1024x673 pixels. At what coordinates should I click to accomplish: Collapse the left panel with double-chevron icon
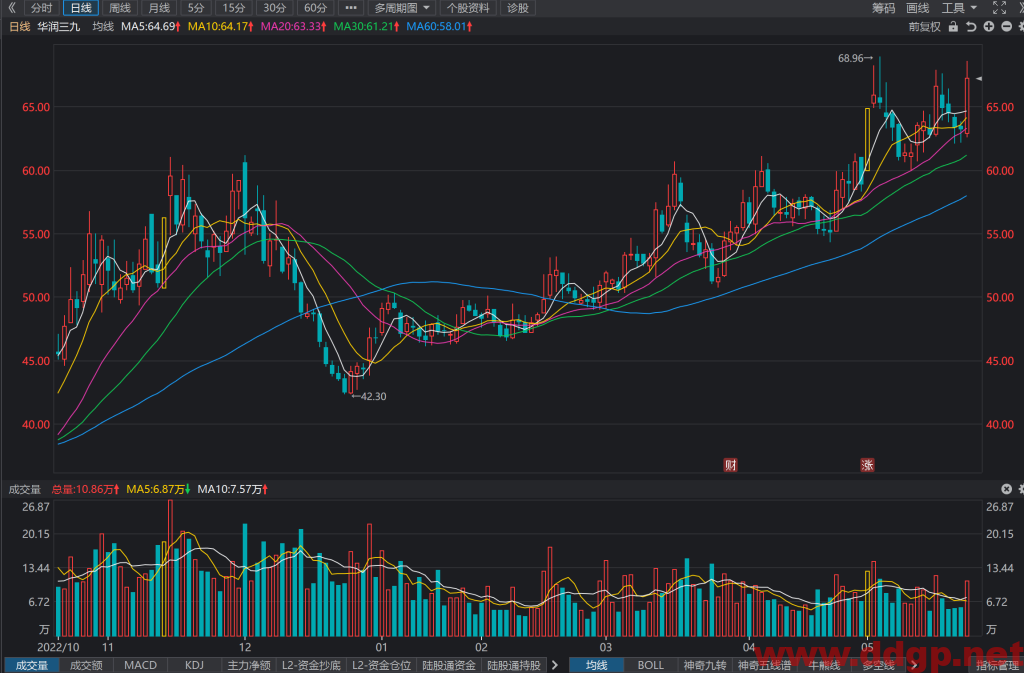point(11,8)
